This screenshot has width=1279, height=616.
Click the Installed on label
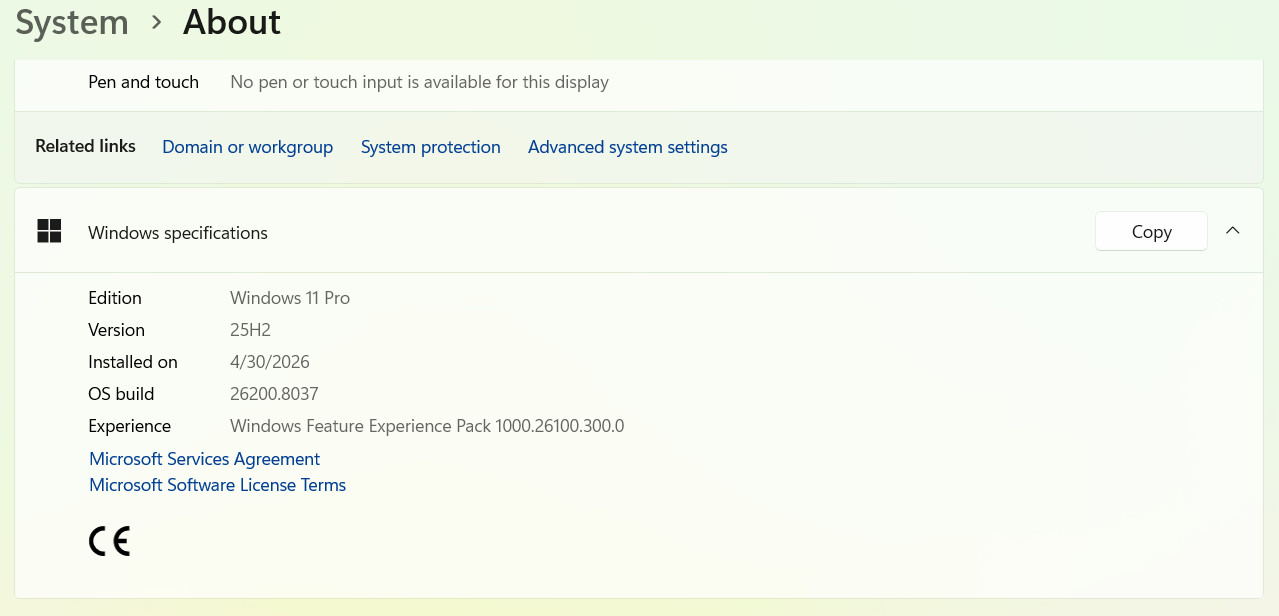pyautogui.click(x=133, y=362)
